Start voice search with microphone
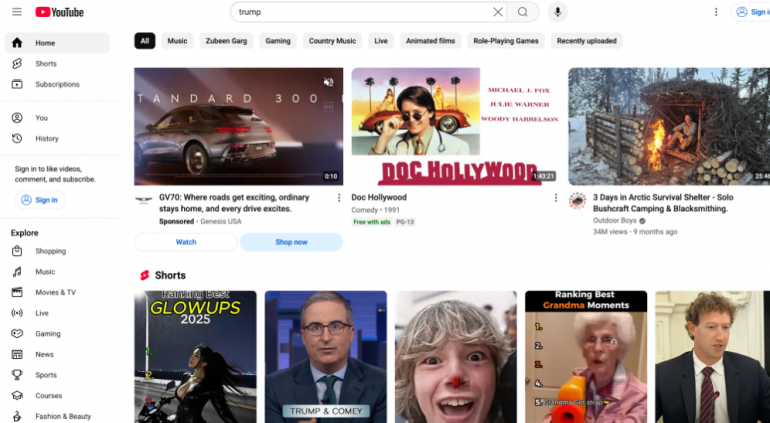The height and width of the screenshot is (423, 770). pos(557,12)
